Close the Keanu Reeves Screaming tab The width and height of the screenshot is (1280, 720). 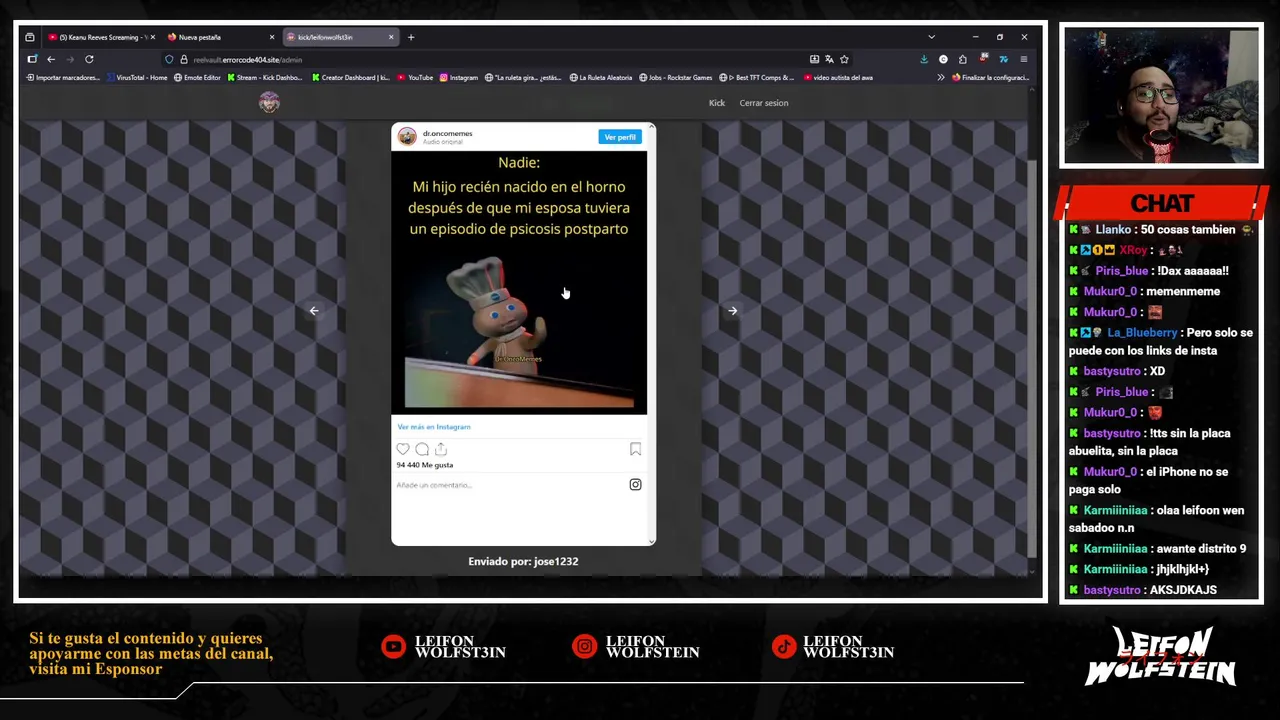[152, 37]
